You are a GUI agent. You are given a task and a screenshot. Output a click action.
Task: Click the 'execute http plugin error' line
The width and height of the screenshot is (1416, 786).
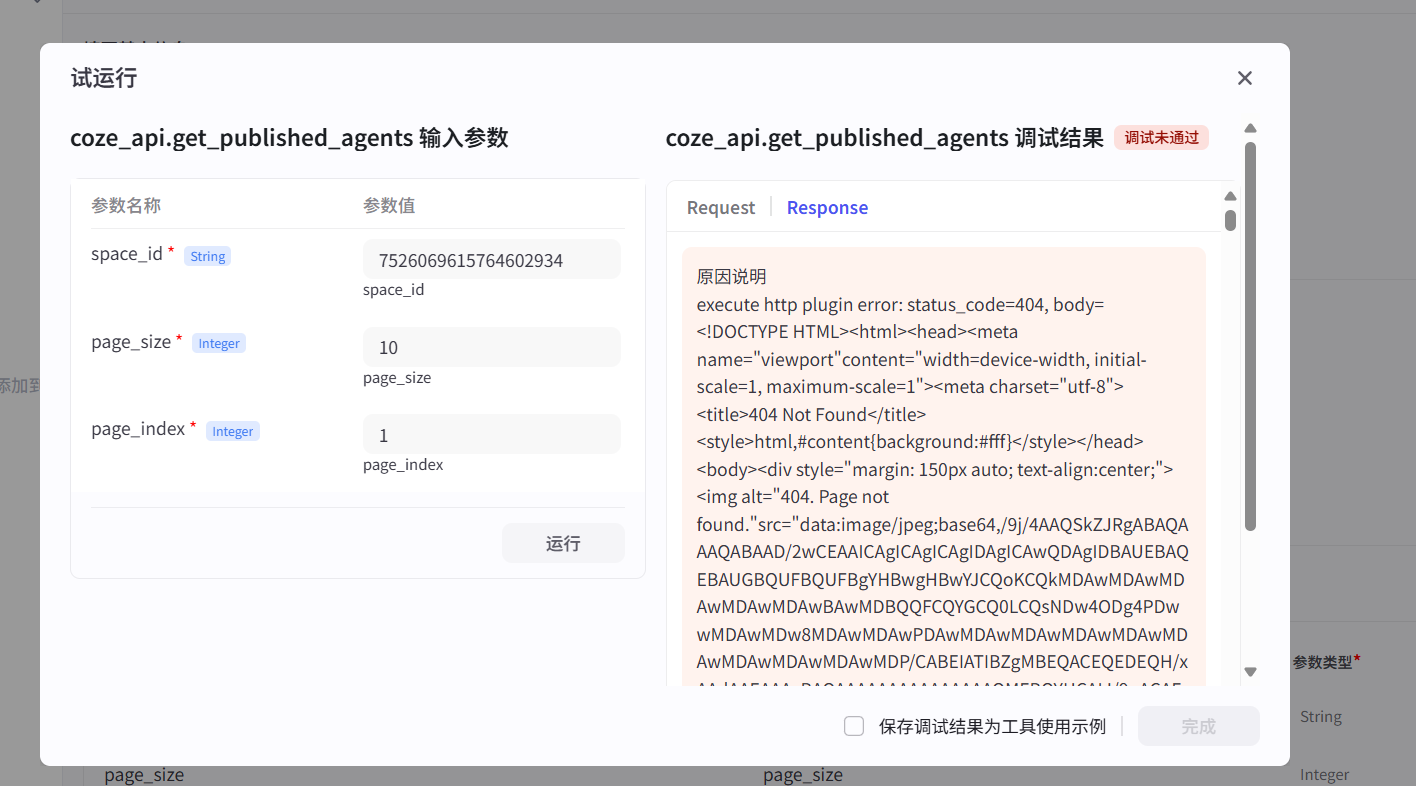(x=900, y=304)
